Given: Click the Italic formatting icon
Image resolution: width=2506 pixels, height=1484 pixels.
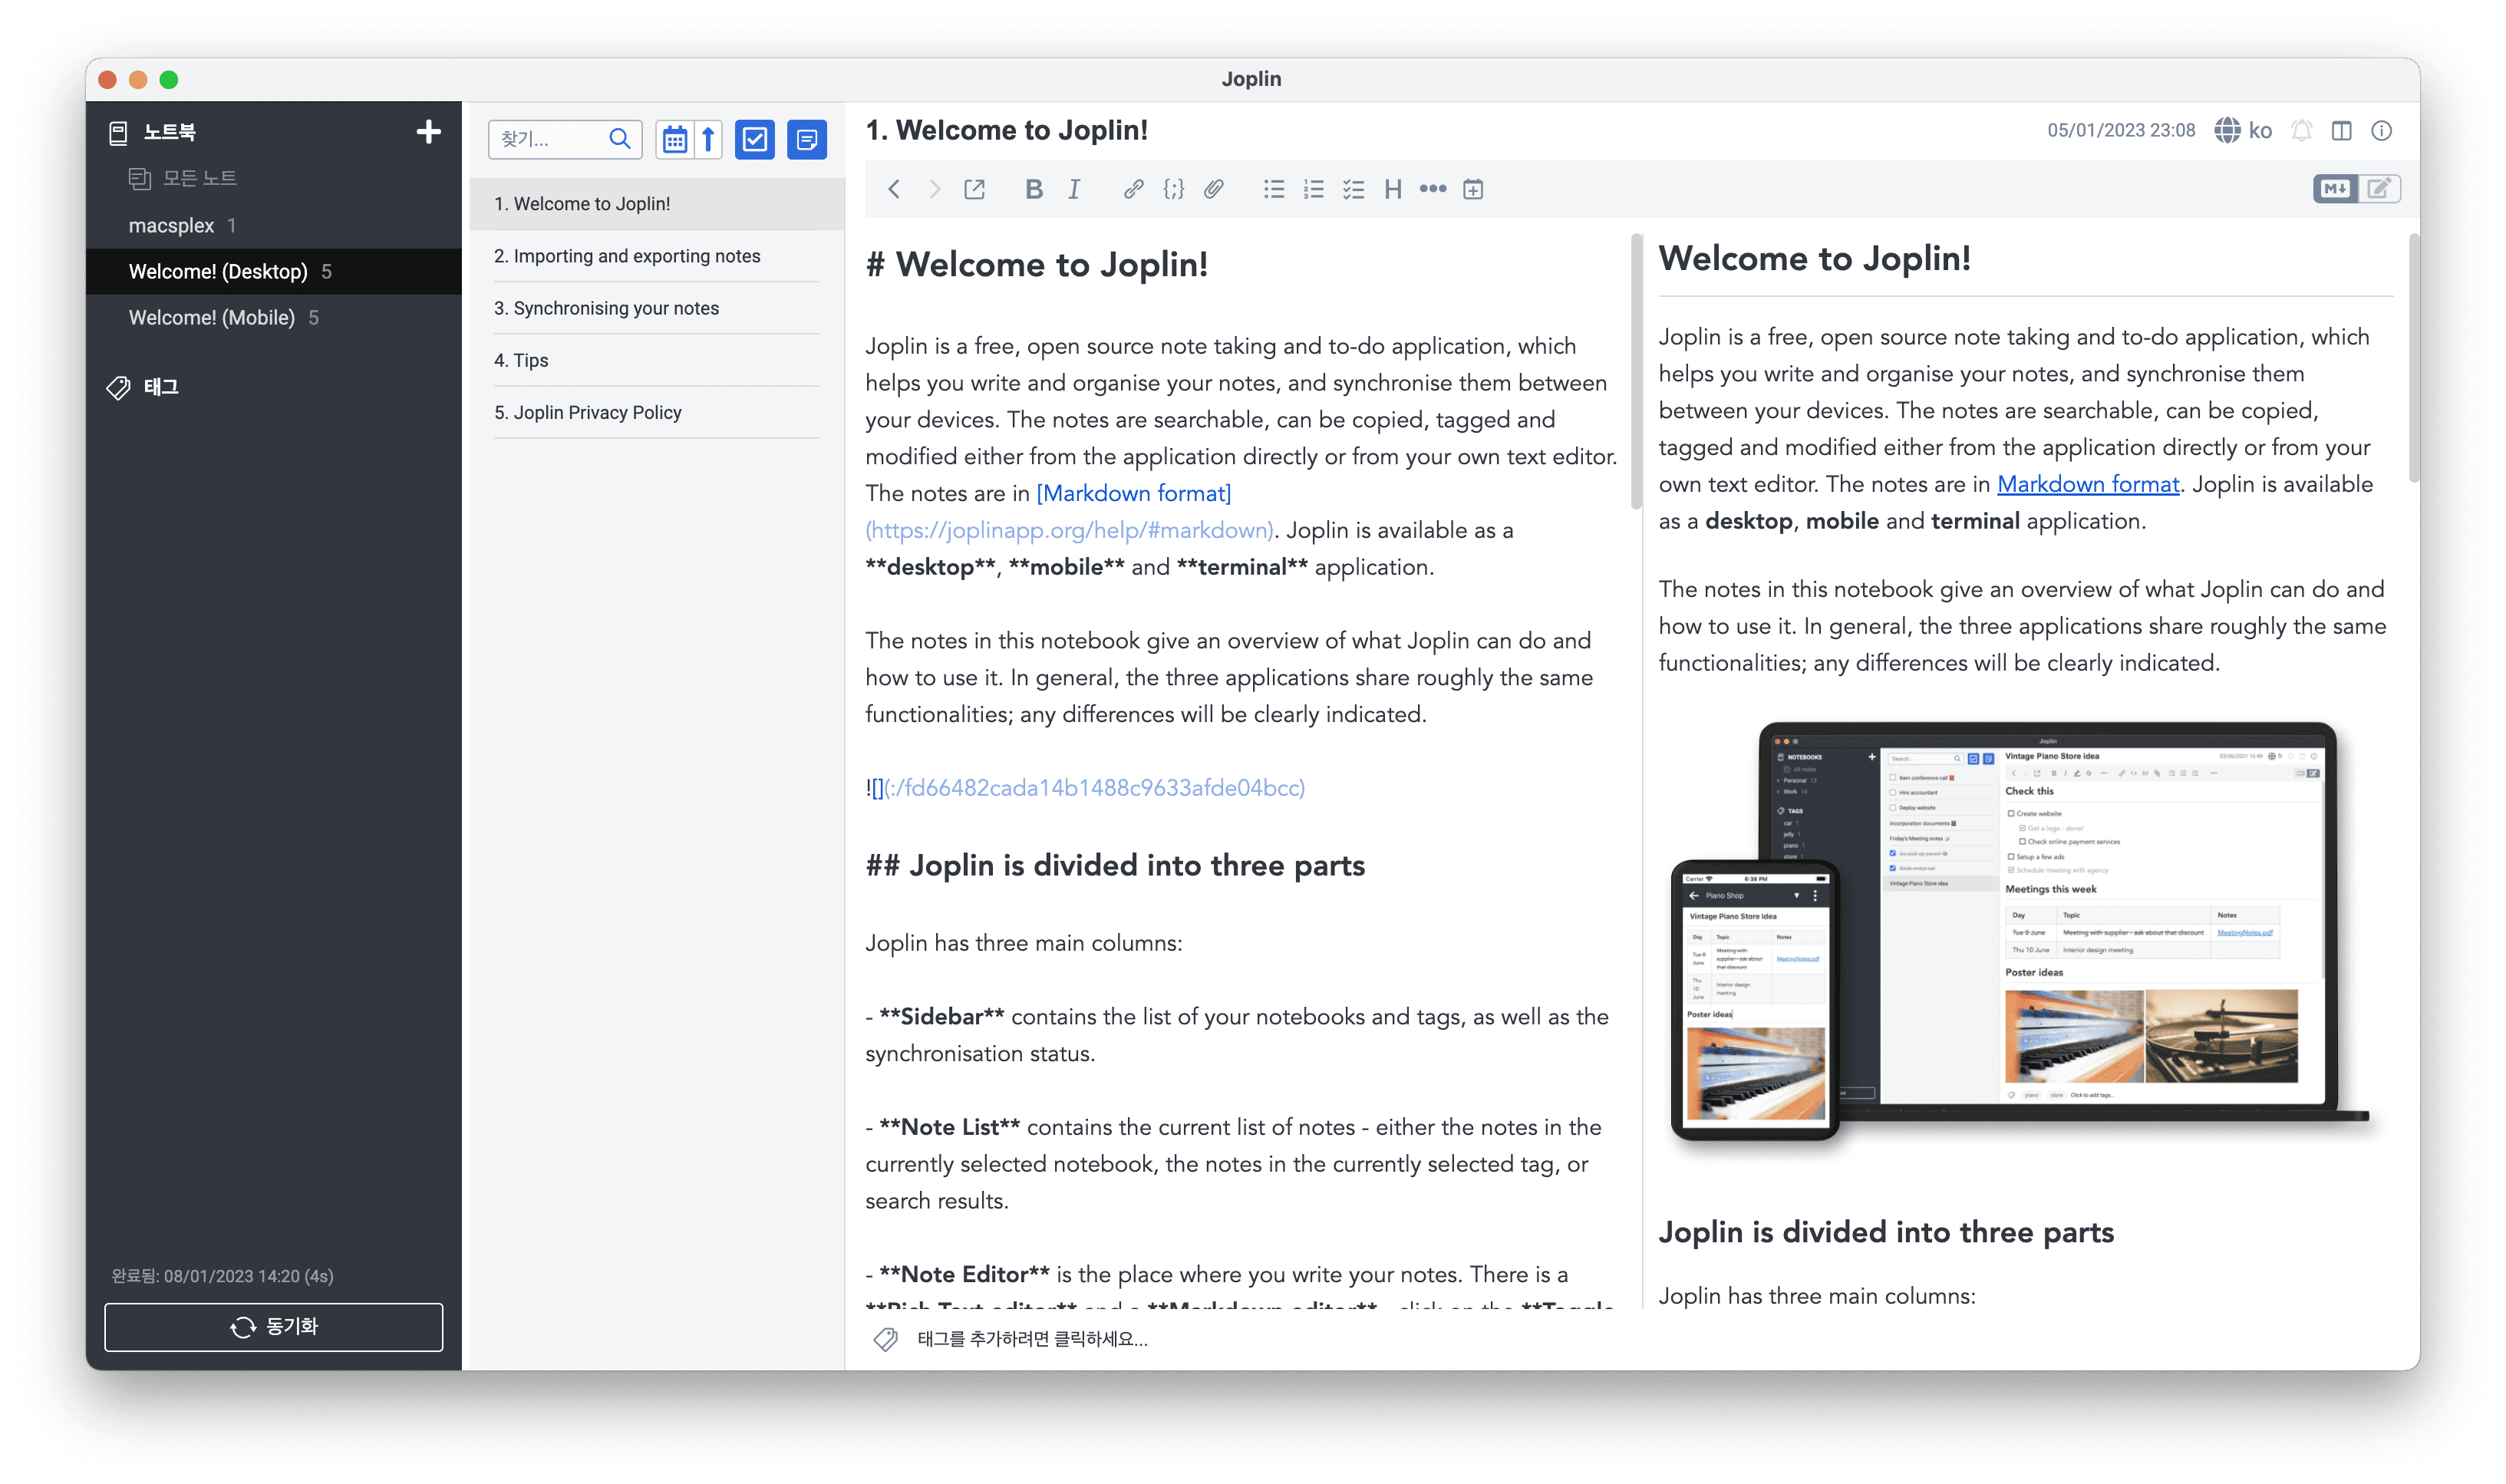Looking at the screenshot, I should (1074, 189).
